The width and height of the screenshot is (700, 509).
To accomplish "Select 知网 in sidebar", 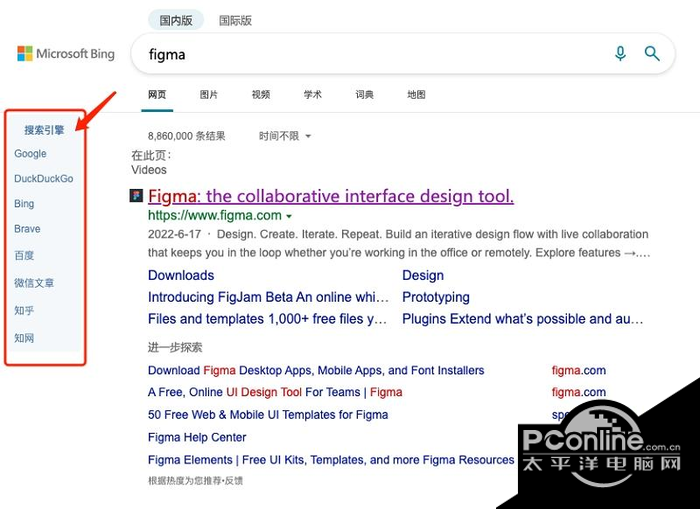I will (x=24, y=338).
